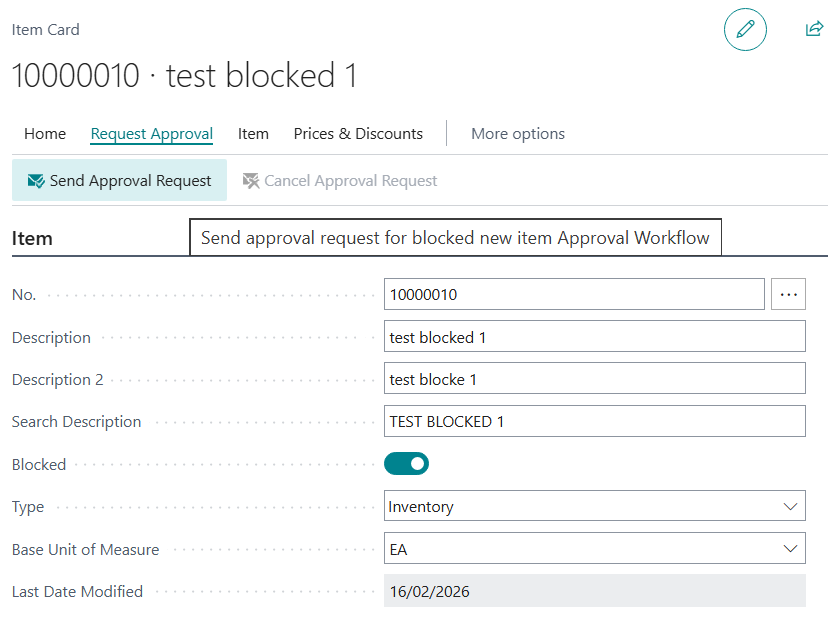Image resolution: width=828 pixels, height=623 pixels.
Task: Click the Description 2 input box
Action: pos(594,379)
